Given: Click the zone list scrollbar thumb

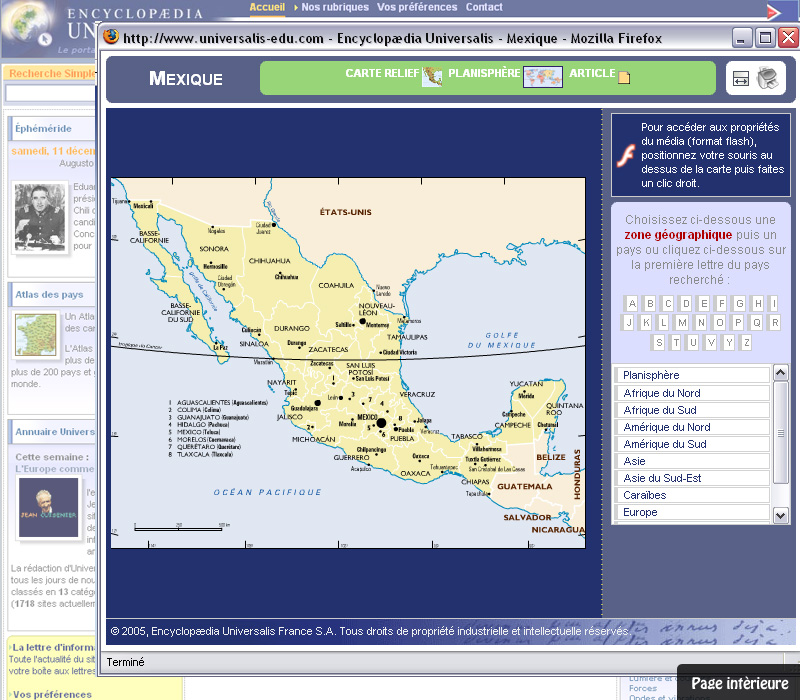Looking at the screenshot, I should (781, 432).
